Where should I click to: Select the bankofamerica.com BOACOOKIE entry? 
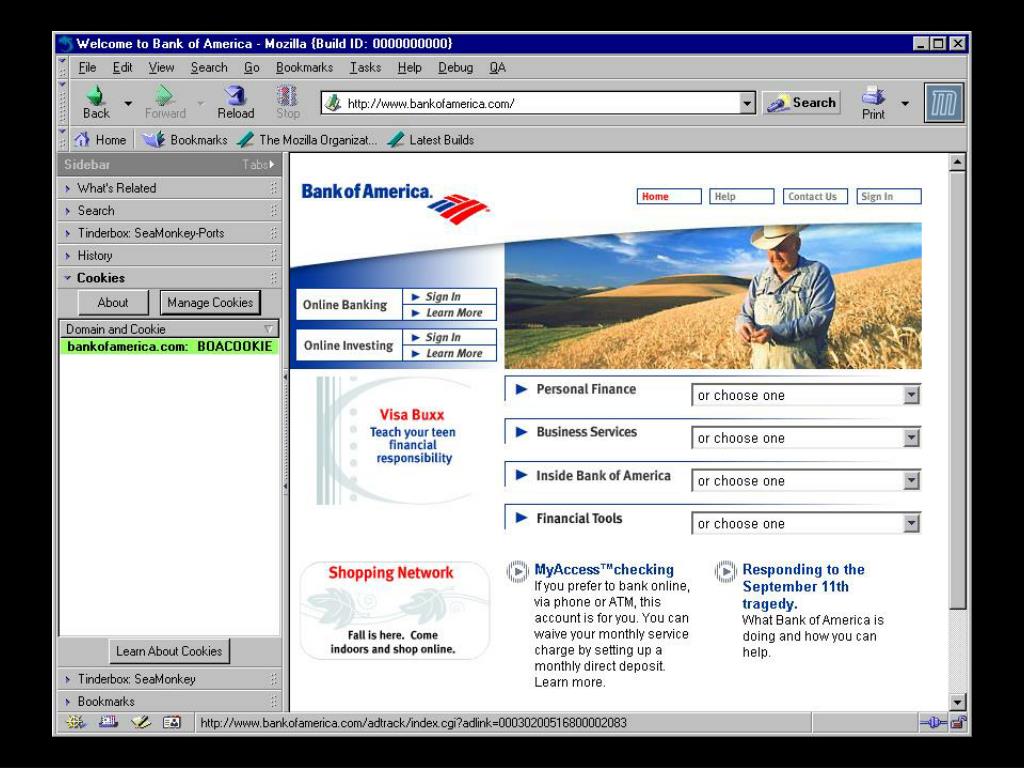coord(168,347)
